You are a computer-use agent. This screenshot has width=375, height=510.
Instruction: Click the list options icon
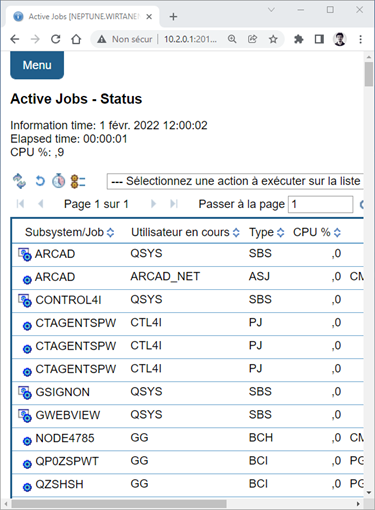coord(78,181)
